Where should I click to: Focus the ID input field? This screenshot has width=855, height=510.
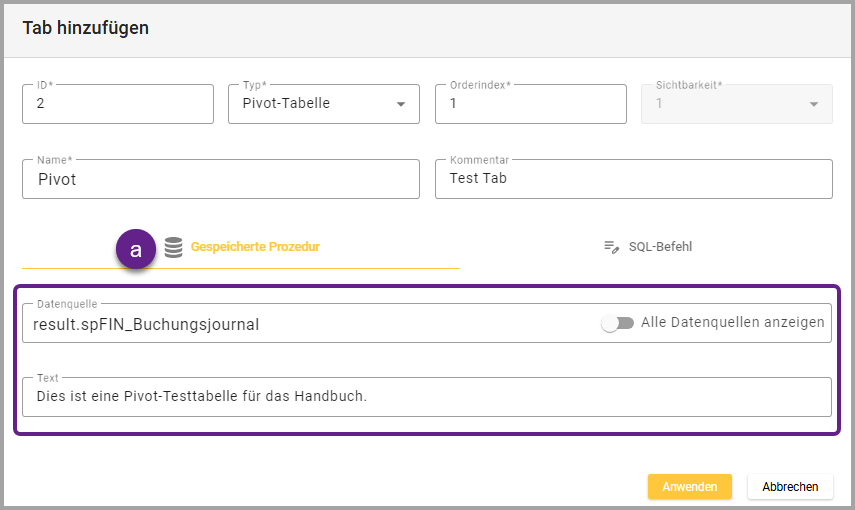(117, 104)
